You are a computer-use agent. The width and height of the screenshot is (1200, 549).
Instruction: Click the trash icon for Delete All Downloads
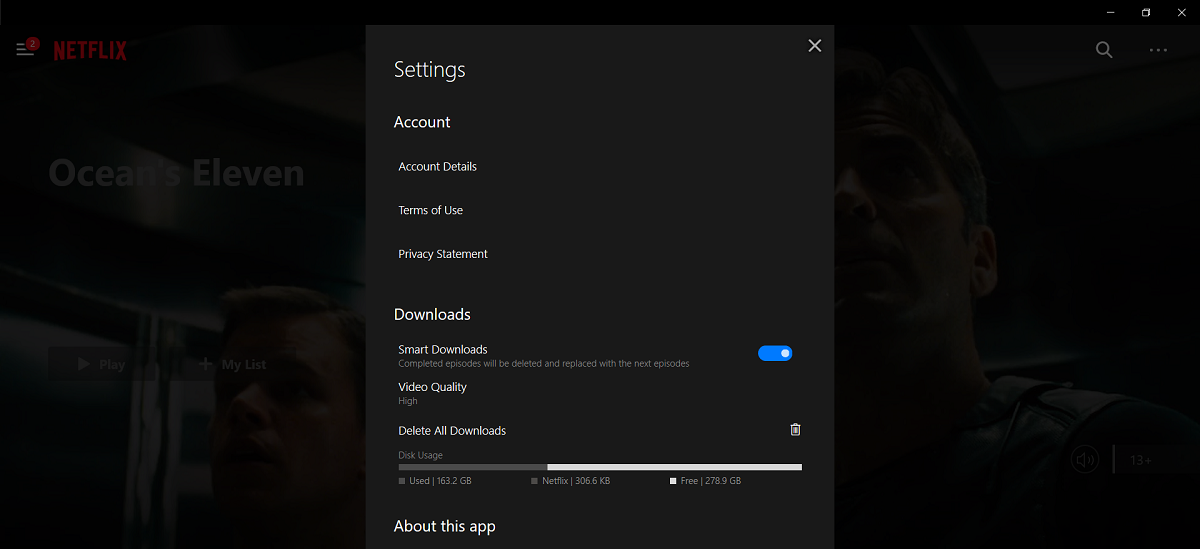pyautogui.click(x=796, y=430)
